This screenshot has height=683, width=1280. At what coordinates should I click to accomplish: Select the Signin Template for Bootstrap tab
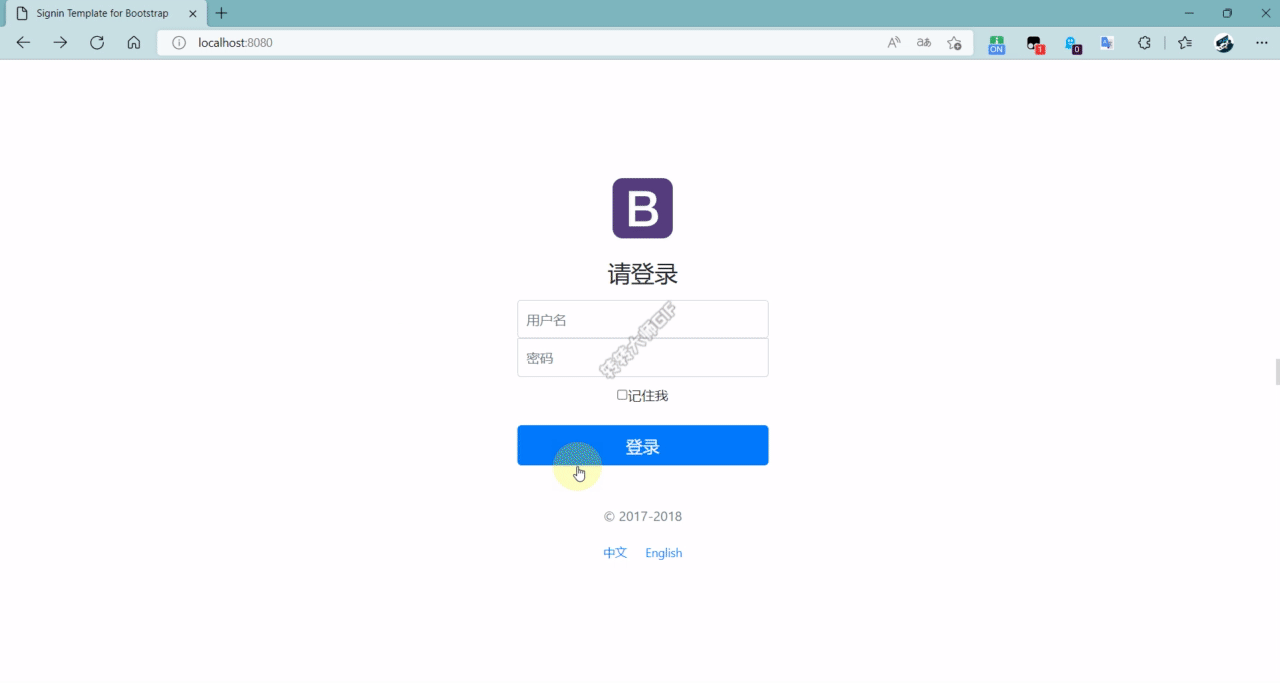106,13
